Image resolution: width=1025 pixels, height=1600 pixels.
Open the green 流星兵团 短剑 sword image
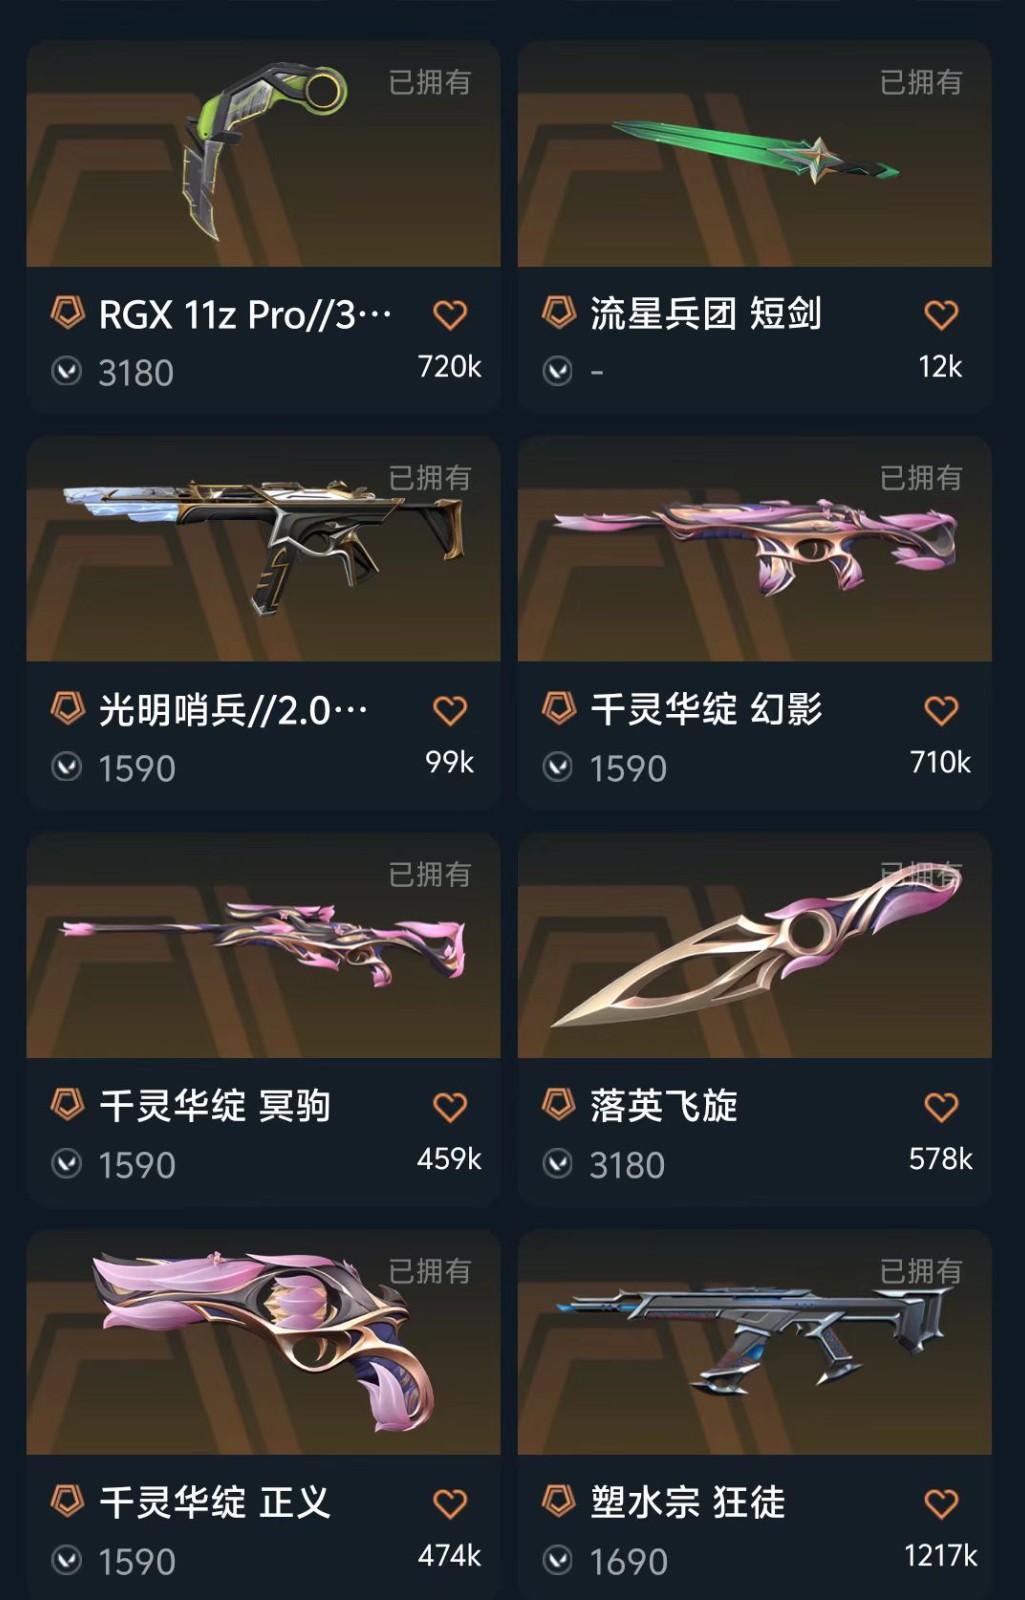coord(755,154)
